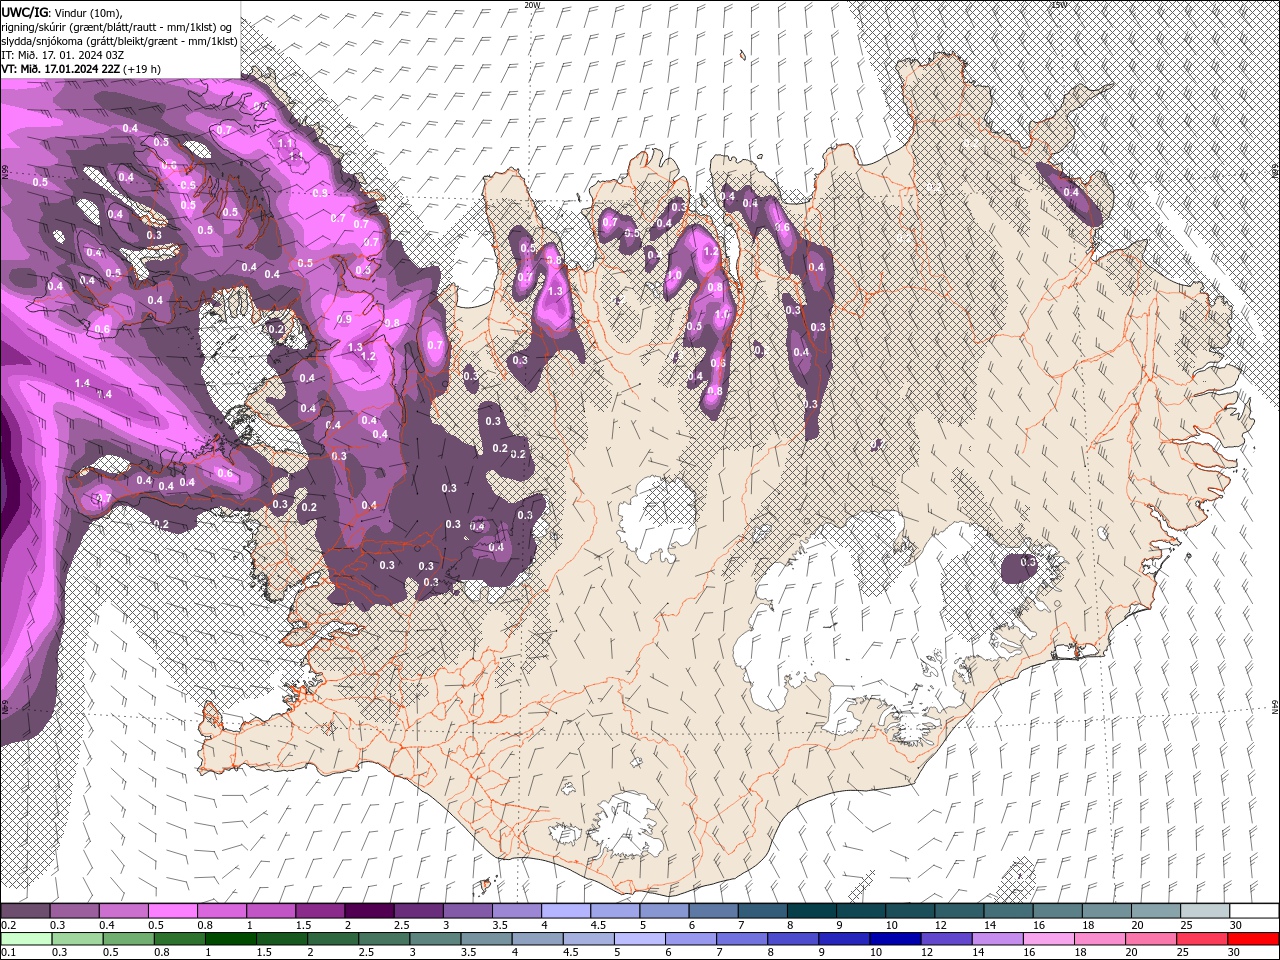The width and height of the screenshot is (1280, 960).
Task: Click the lower legend swatch above label 8
Action: pyautogui.click(x=792, y=938)
